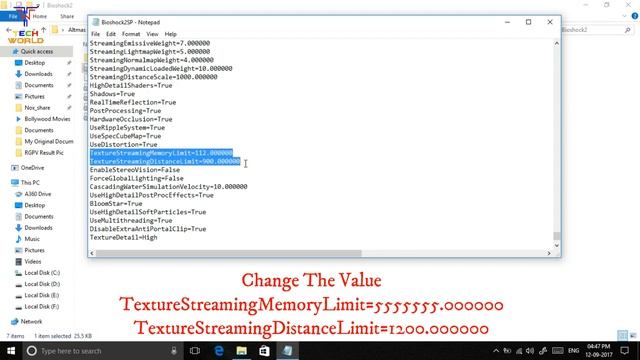Open Bollywood Movies folder in sidebar
Image resolution: width=640 pixels, height=360 pixels.
[x=47, y=119]
